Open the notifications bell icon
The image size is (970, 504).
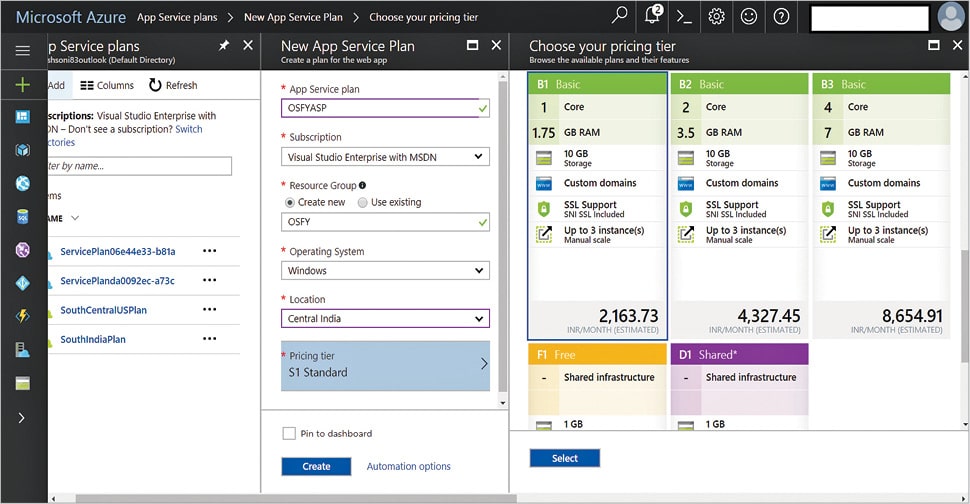(652, 16)
